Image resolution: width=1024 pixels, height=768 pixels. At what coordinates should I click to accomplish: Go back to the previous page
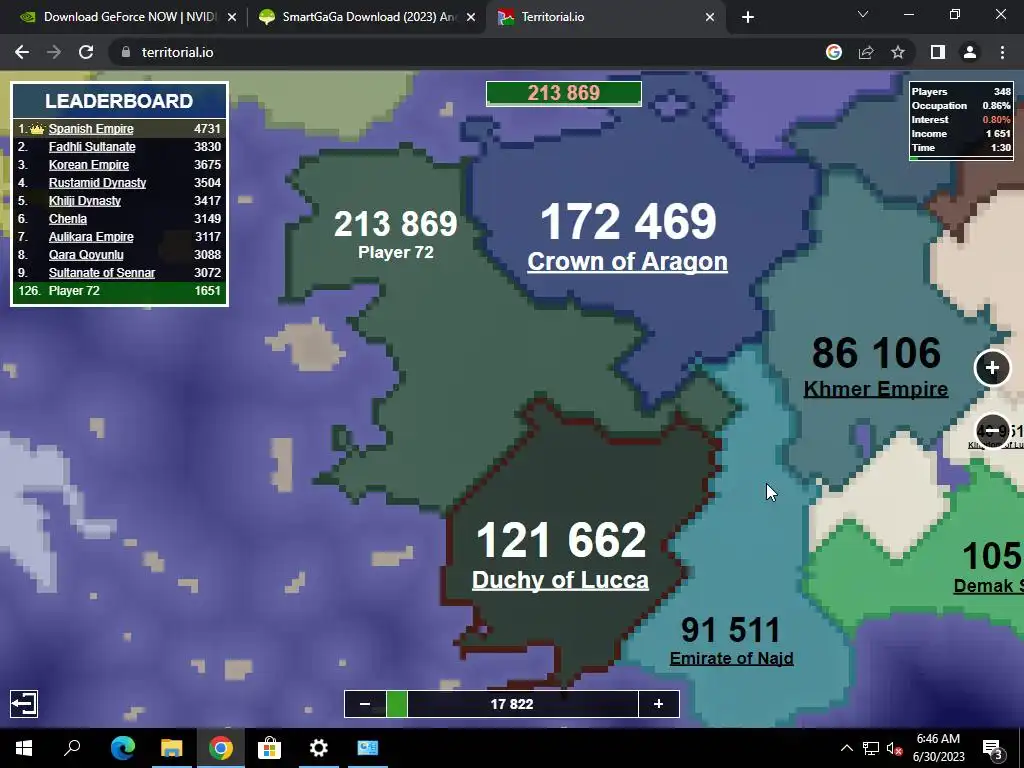[x=22, y=52]
